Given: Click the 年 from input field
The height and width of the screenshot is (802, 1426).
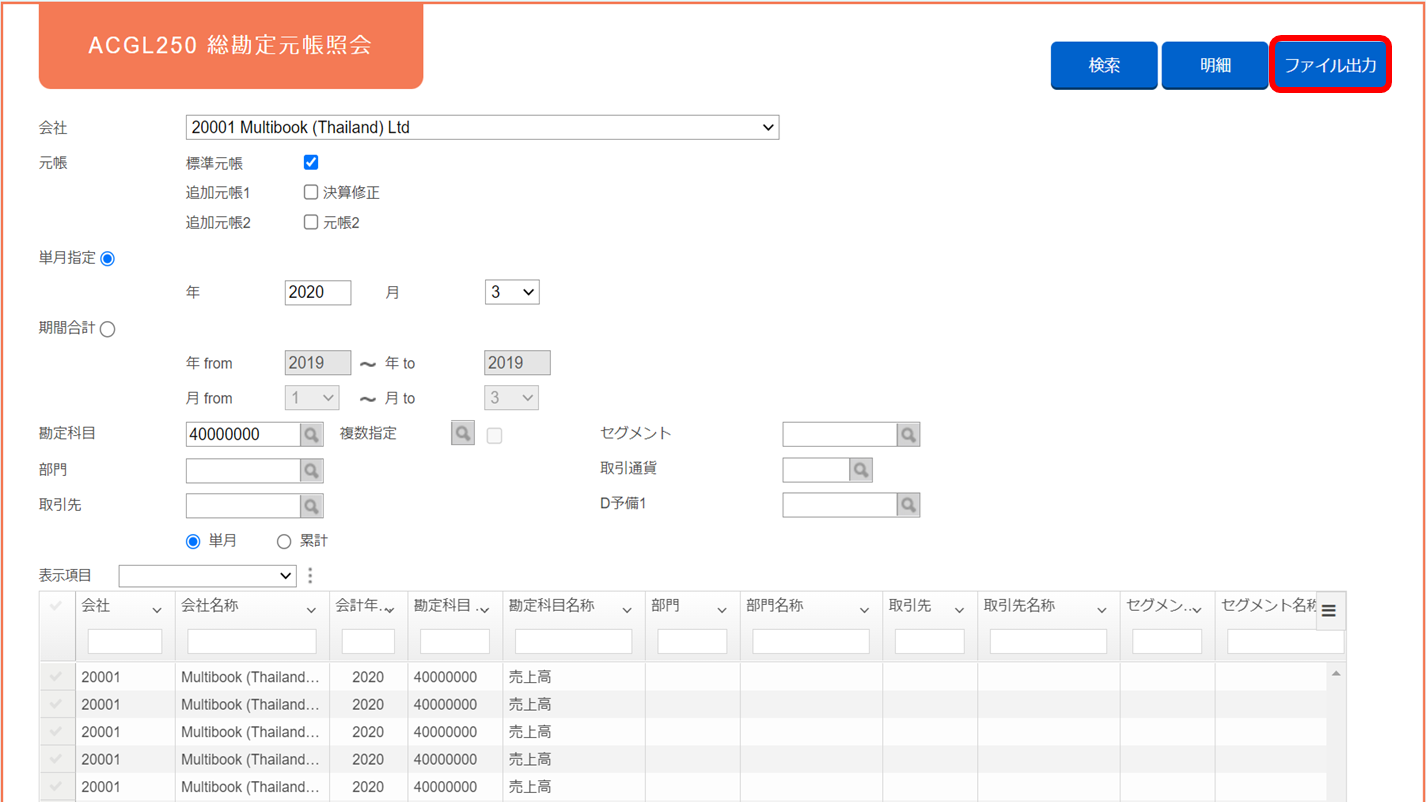Looking at the screenshot, I should pos(318,363).
